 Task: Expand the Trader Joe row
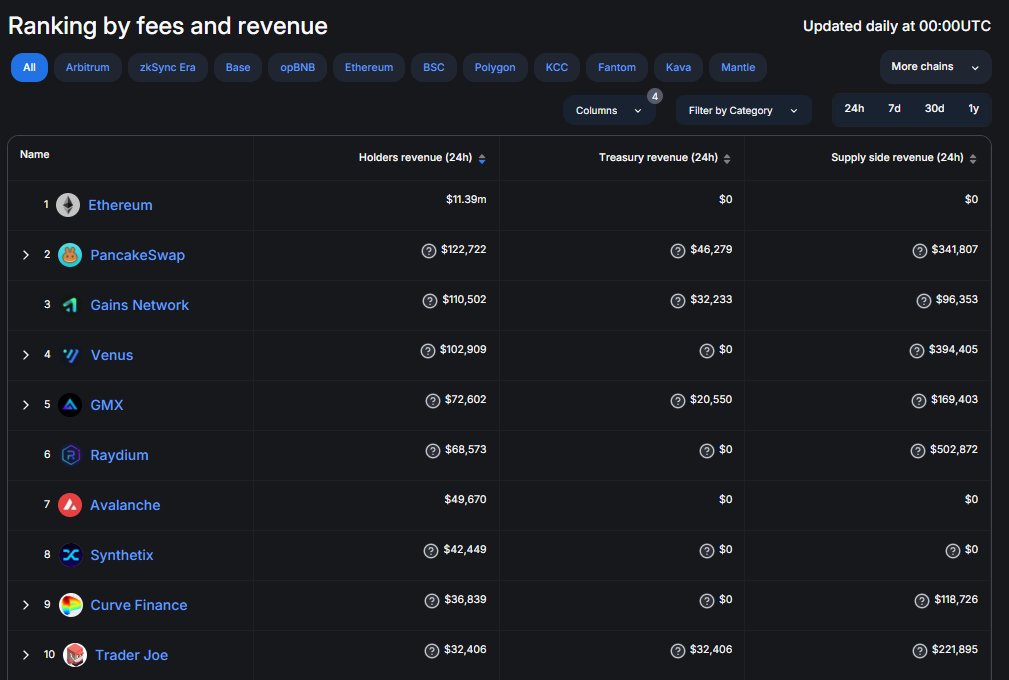point(26,655)
